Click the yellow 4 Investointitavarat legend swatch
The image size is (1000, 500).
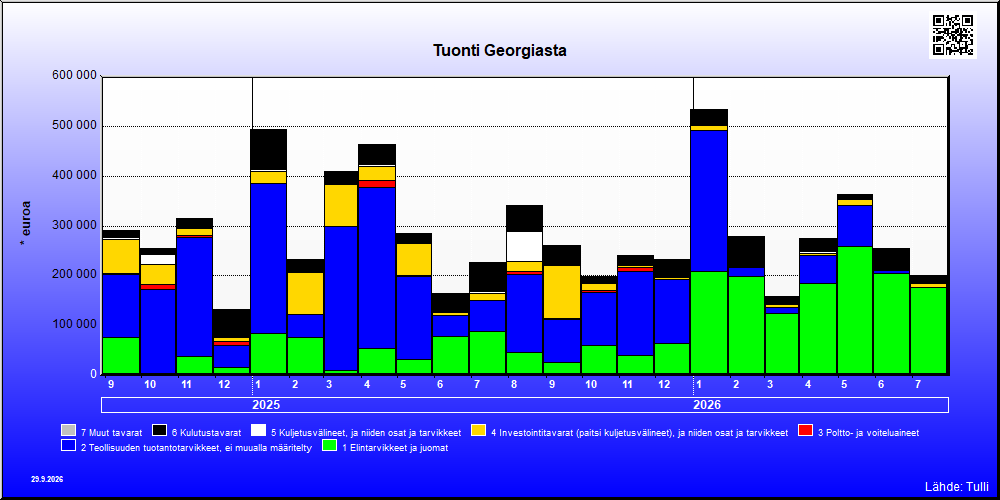(478, 430)
